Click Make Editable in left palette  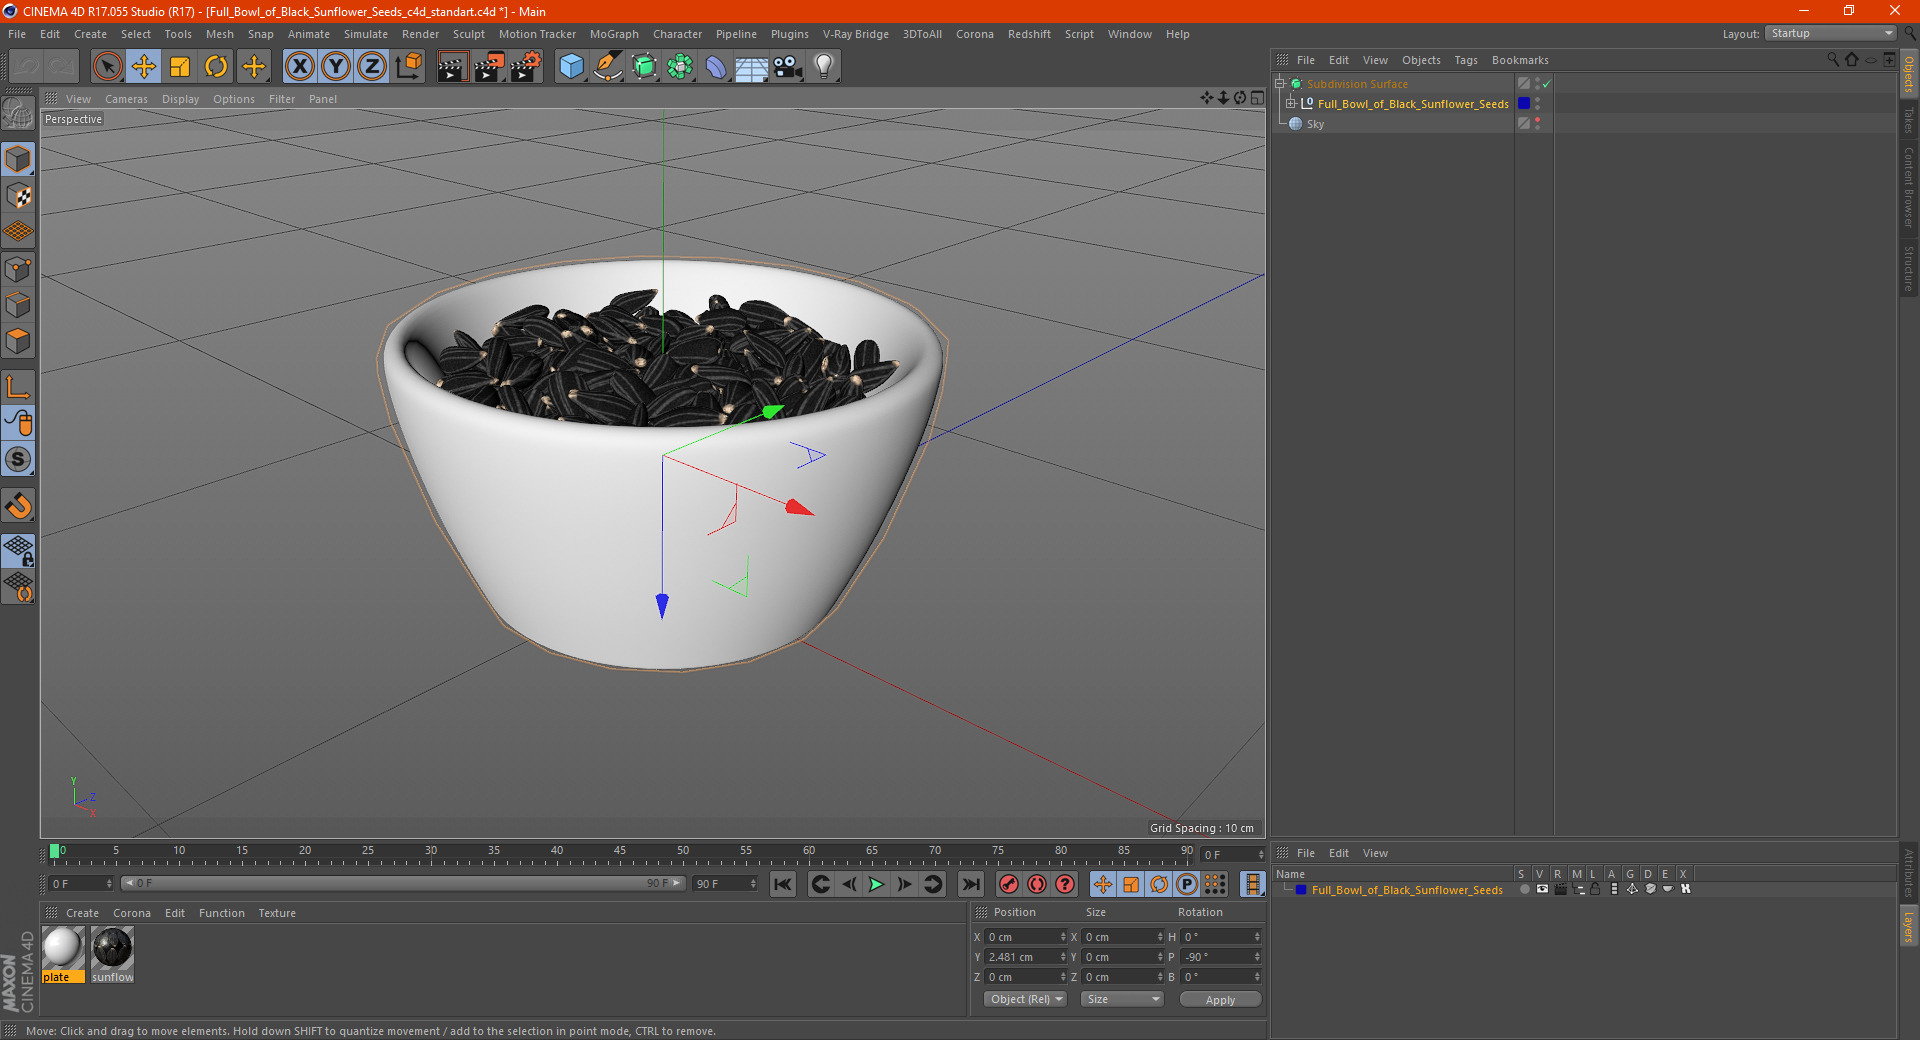[x=18, y=114]
